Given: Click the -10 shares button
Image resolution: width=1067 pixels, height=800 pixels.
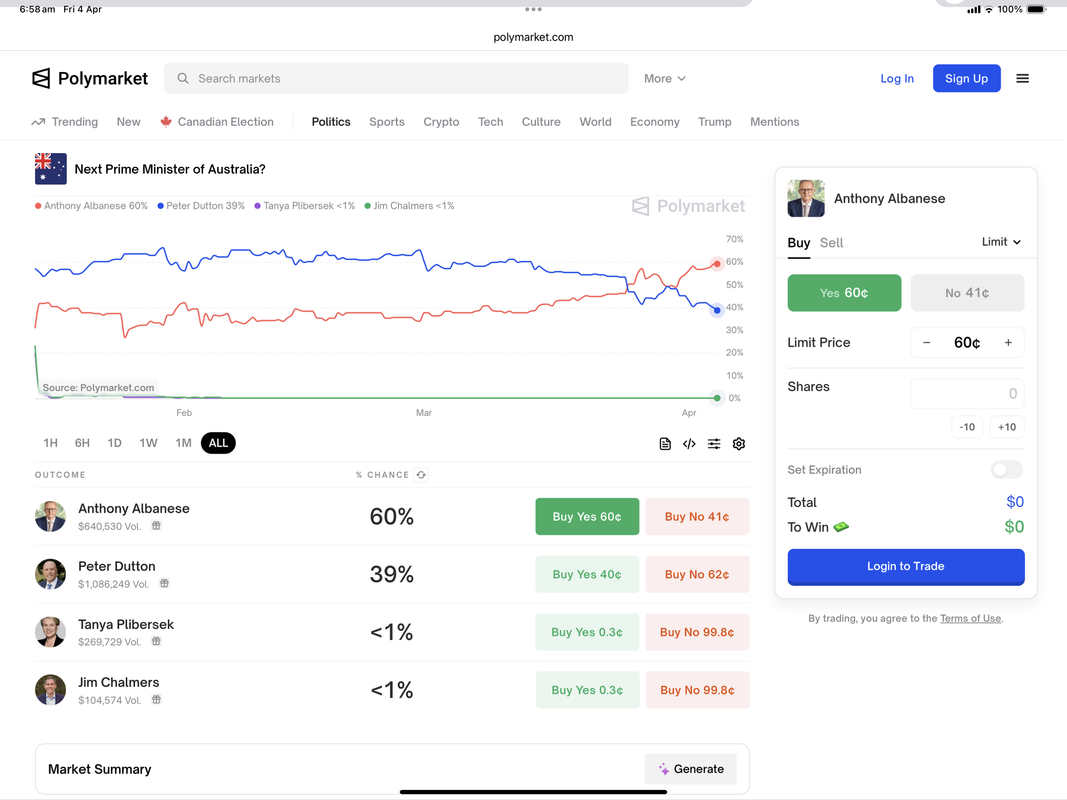Looking at the screenshot, I should coord(967,427).
